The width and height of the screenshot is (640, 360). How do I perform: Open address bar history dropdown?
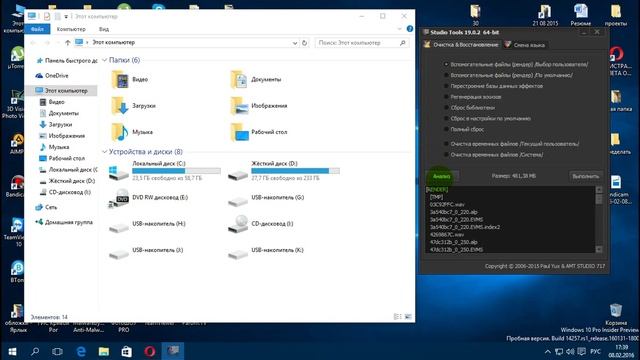[295, 43]
